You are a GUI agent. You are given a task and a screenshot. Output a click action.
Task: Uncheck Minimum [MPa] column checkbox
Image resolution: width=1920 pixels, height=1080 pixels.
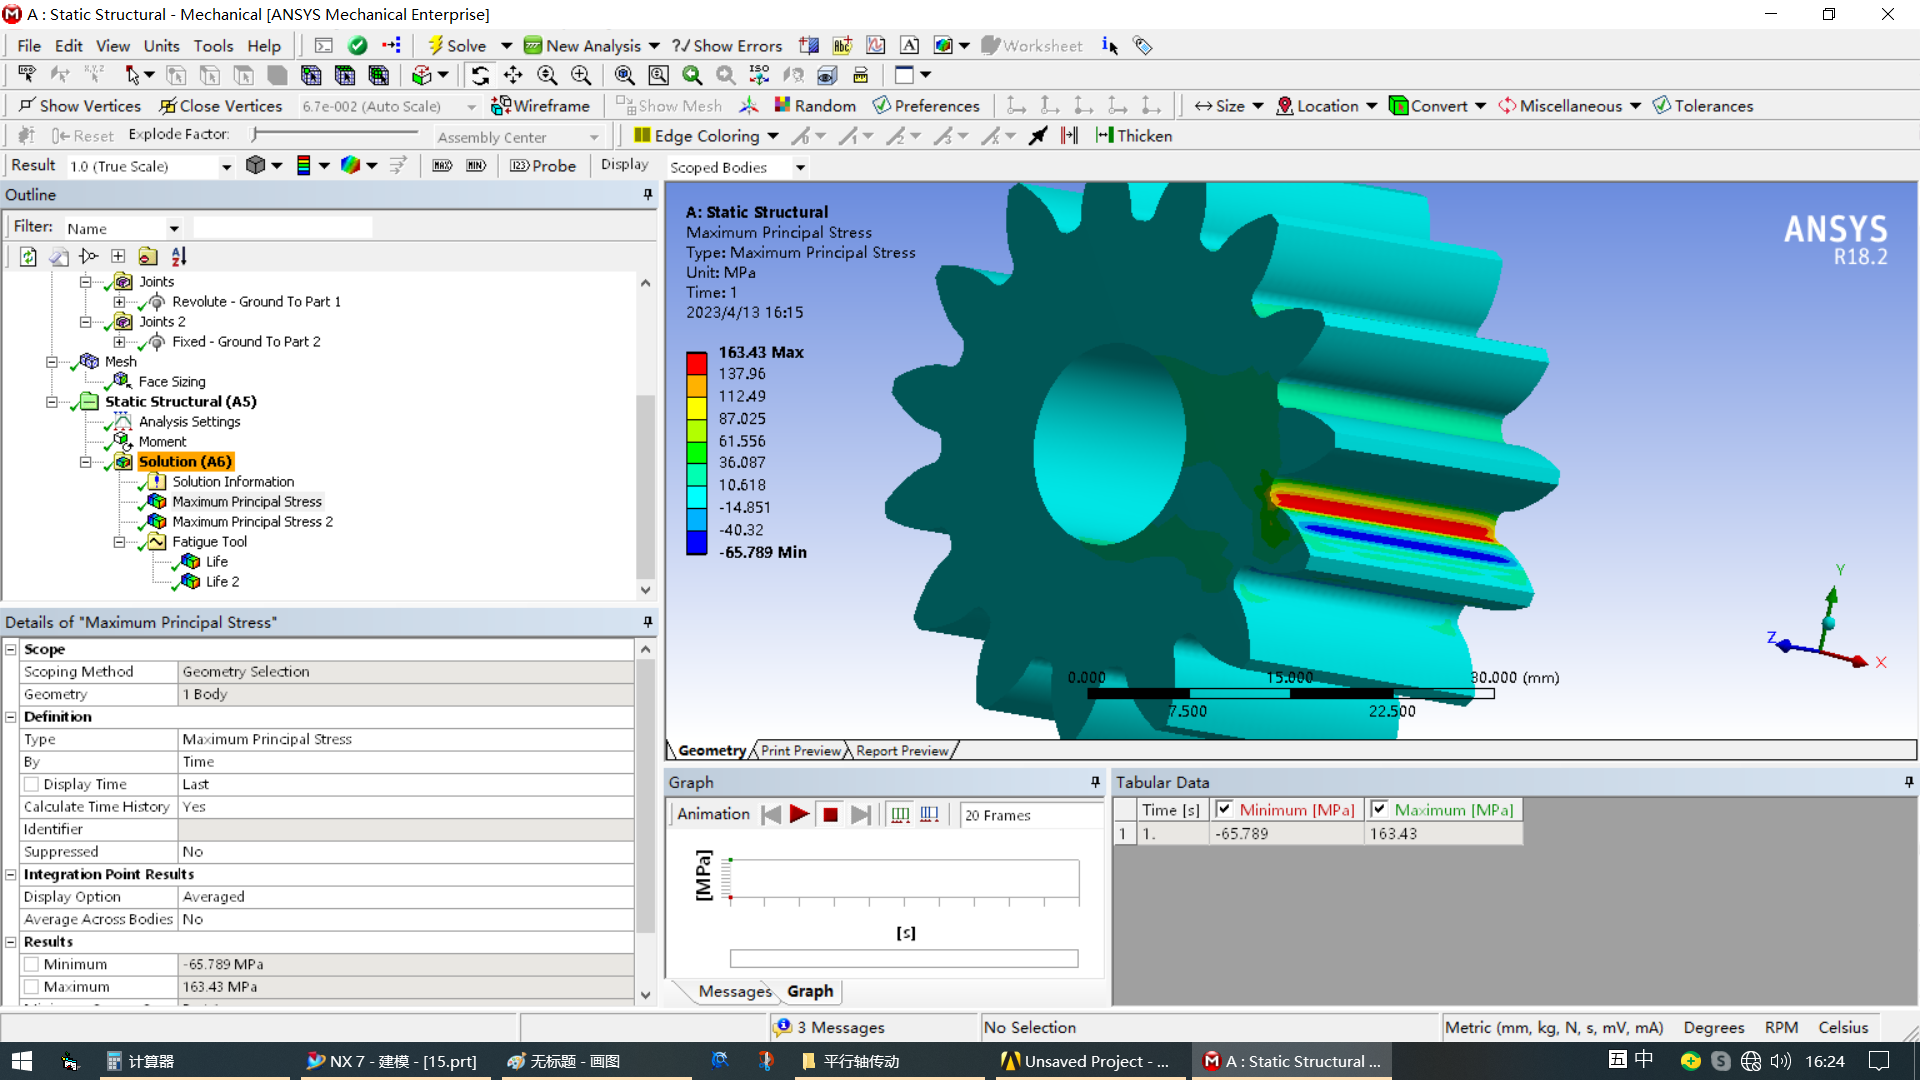coord(1224,810)
